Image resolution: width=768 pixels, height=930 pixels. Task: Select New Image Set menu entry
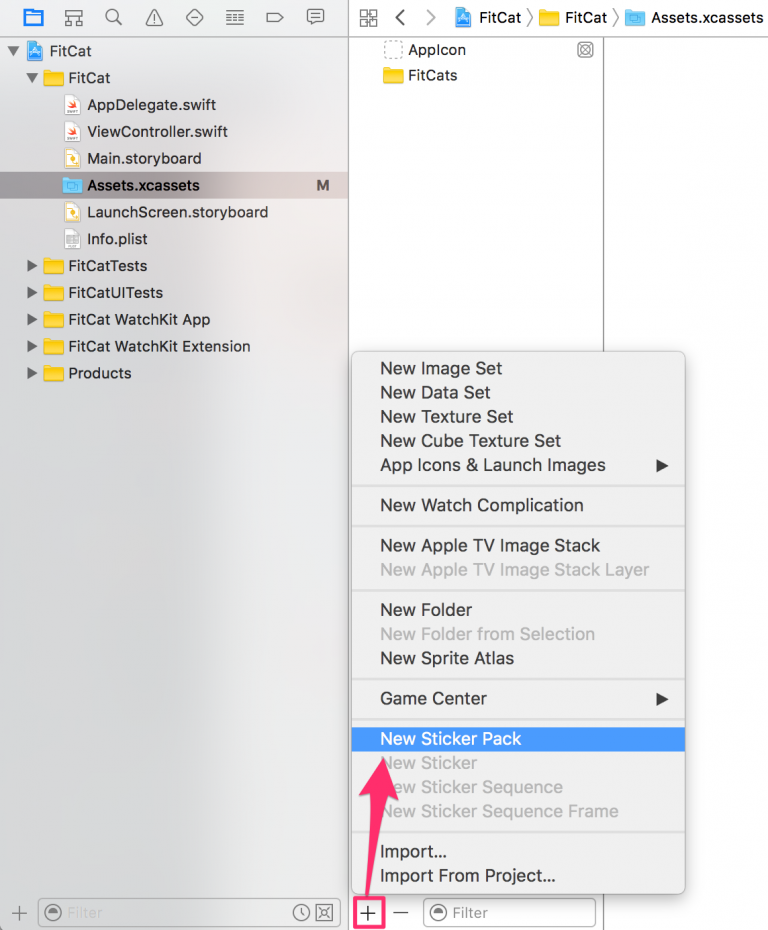click(x=441, y=369)
